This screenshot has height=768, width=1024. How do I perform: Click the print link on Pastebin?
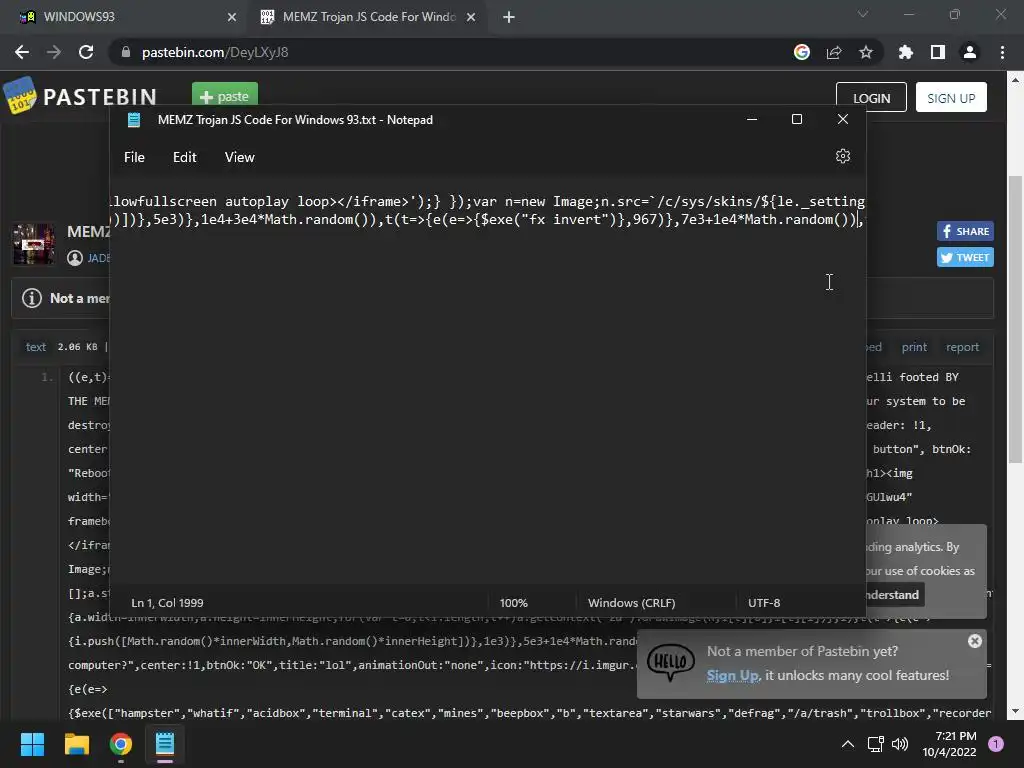coord(914,347)
